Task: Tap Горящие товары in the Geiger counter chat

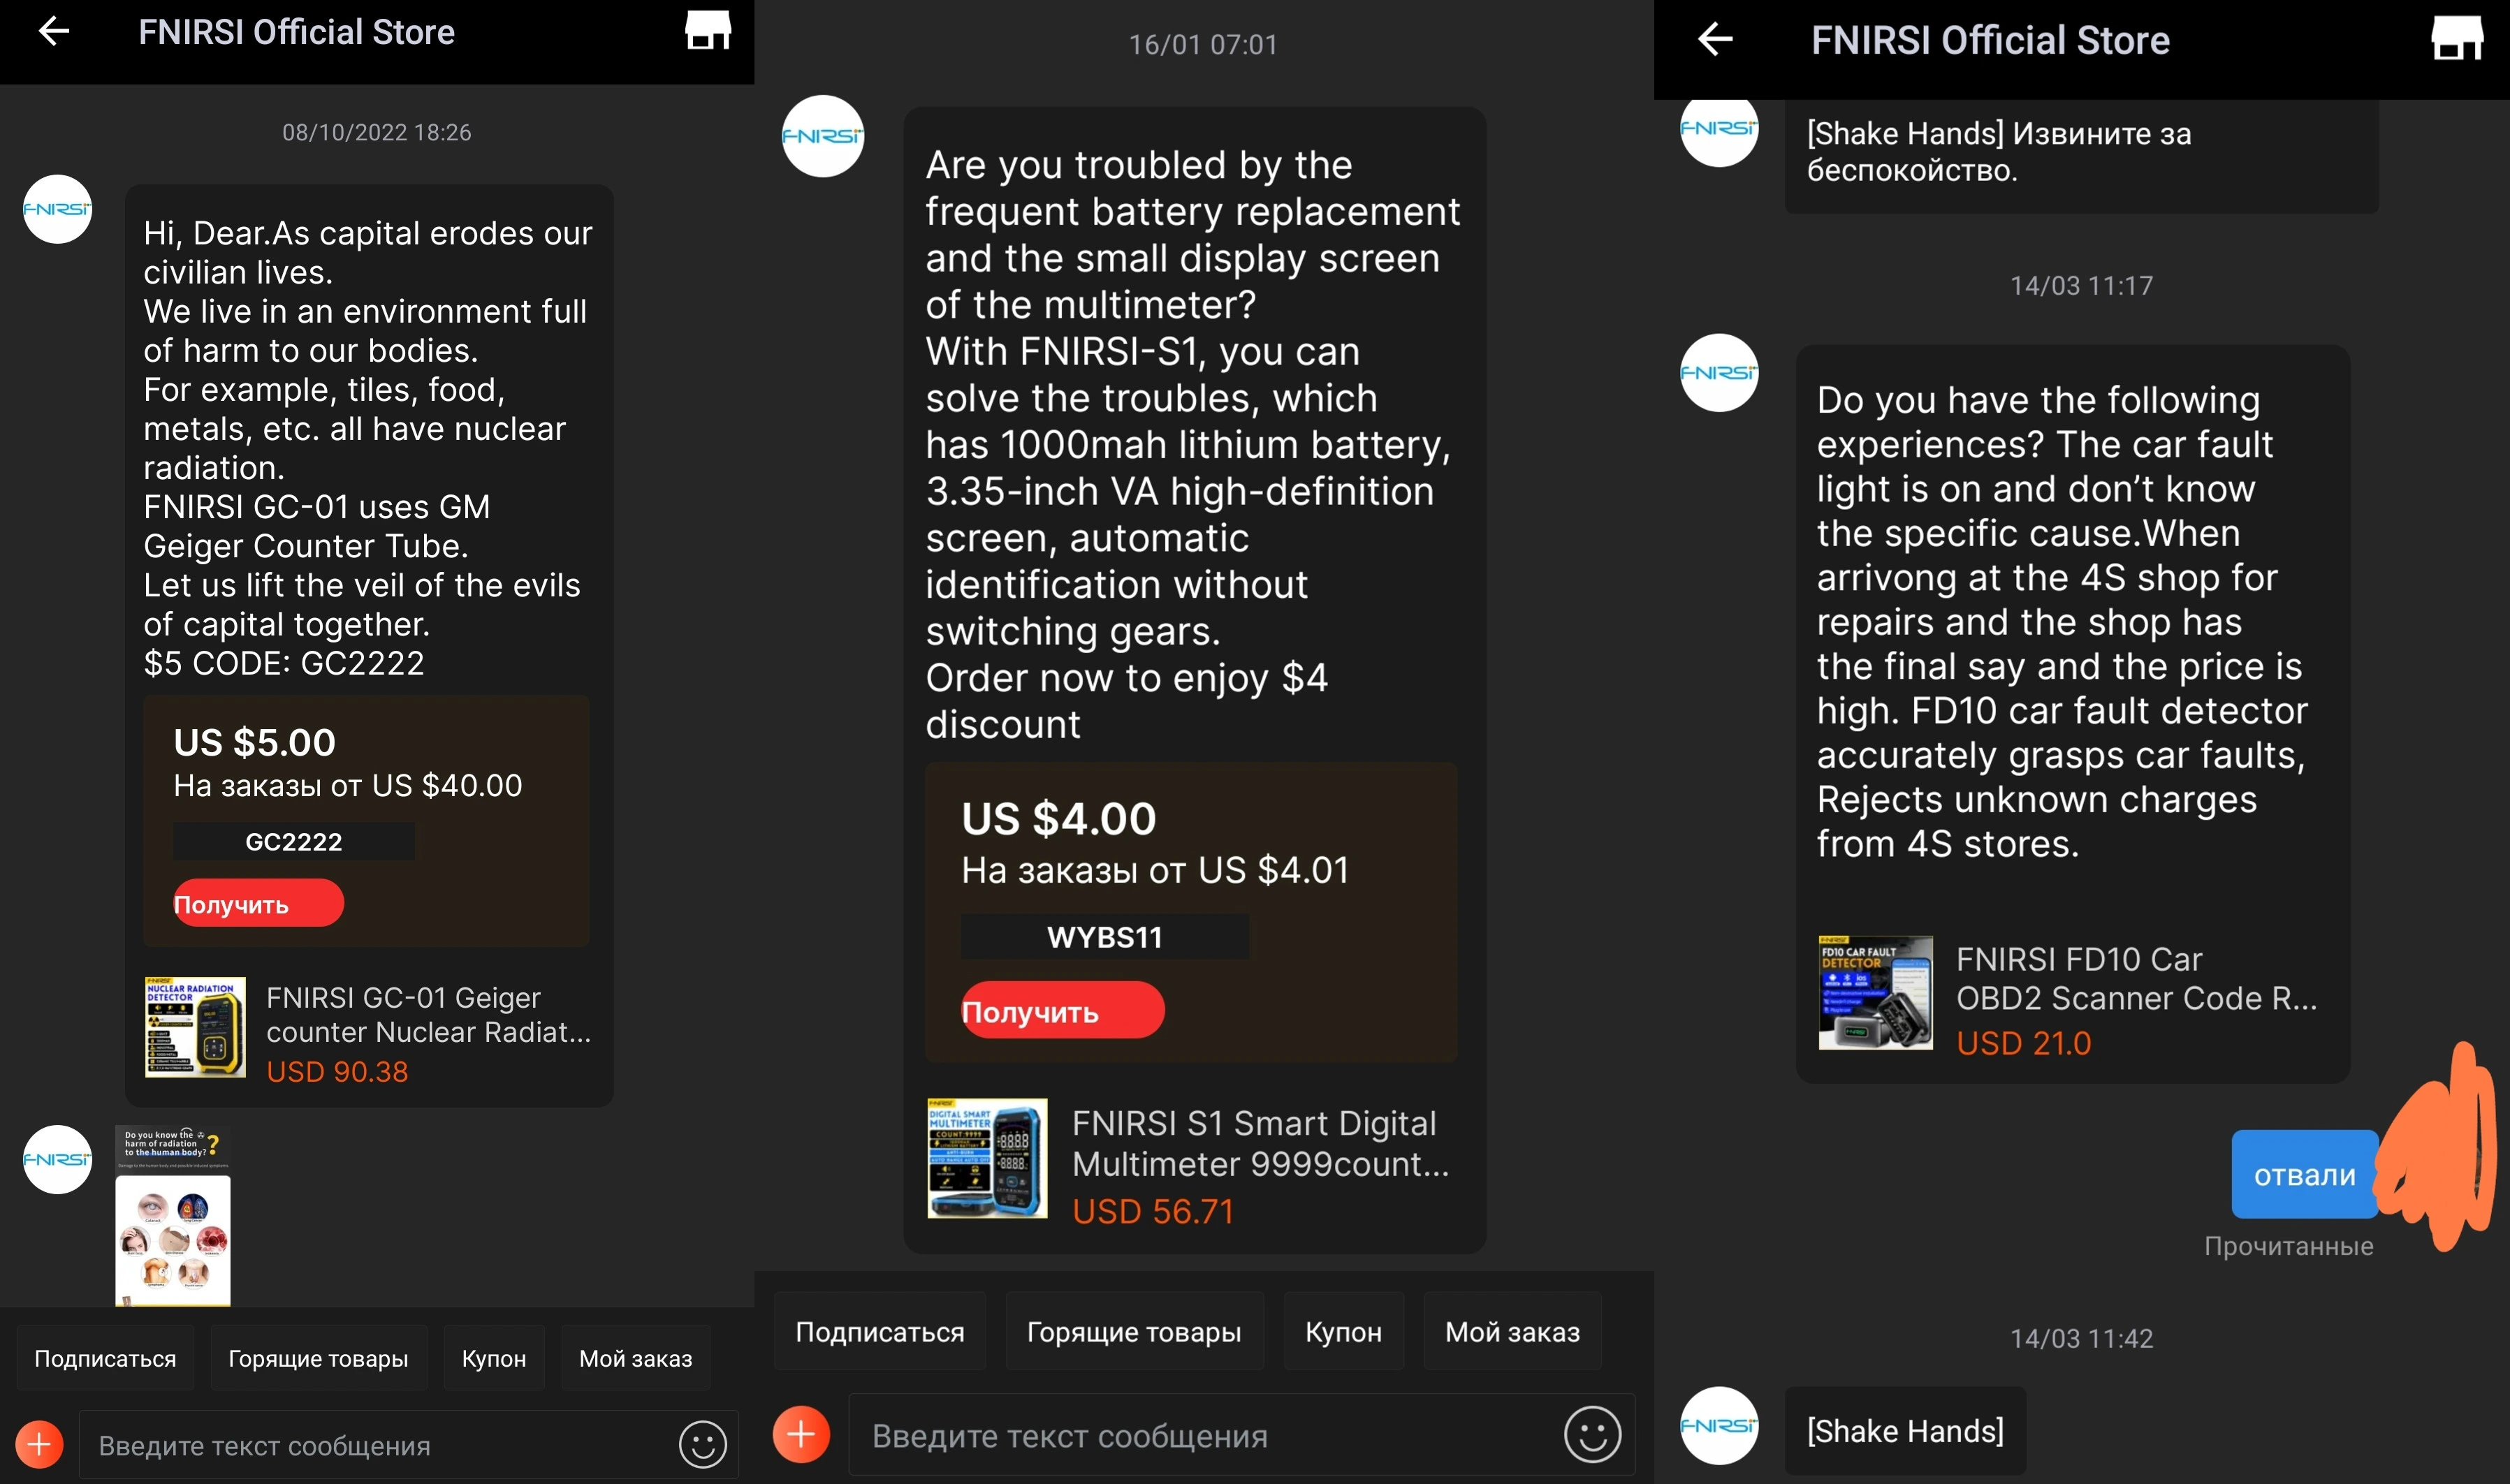Action: tap(318, 1358)
